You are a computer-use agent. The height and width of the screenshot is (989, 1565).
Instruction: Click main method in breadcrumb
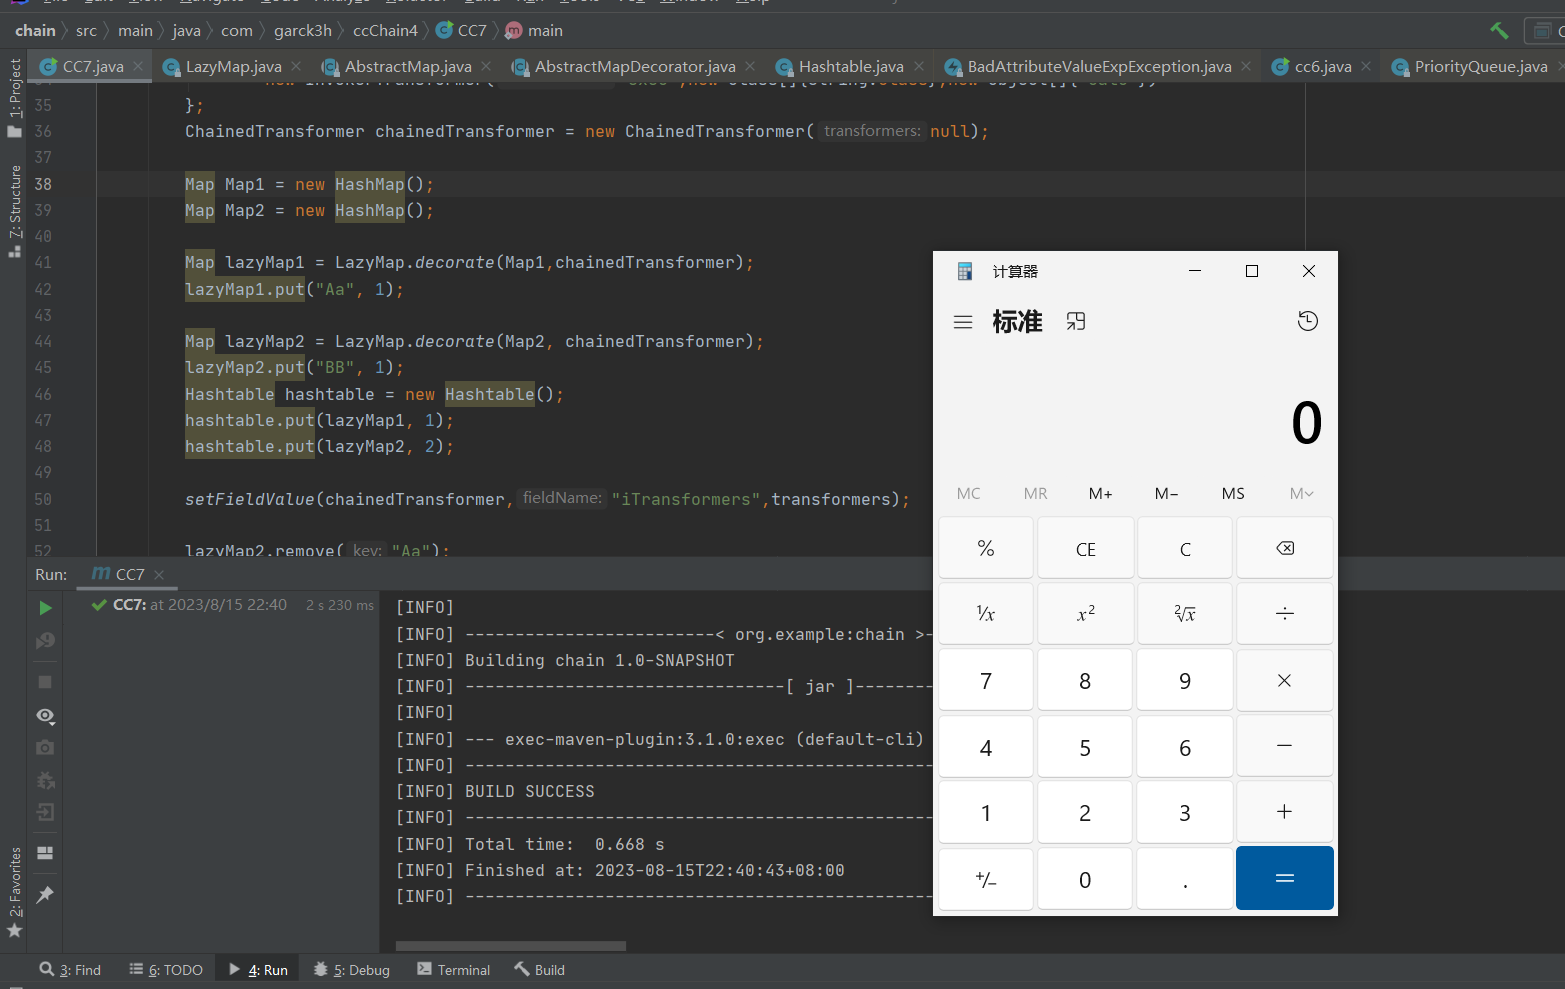pyautogui.click(x=534, y=31)
